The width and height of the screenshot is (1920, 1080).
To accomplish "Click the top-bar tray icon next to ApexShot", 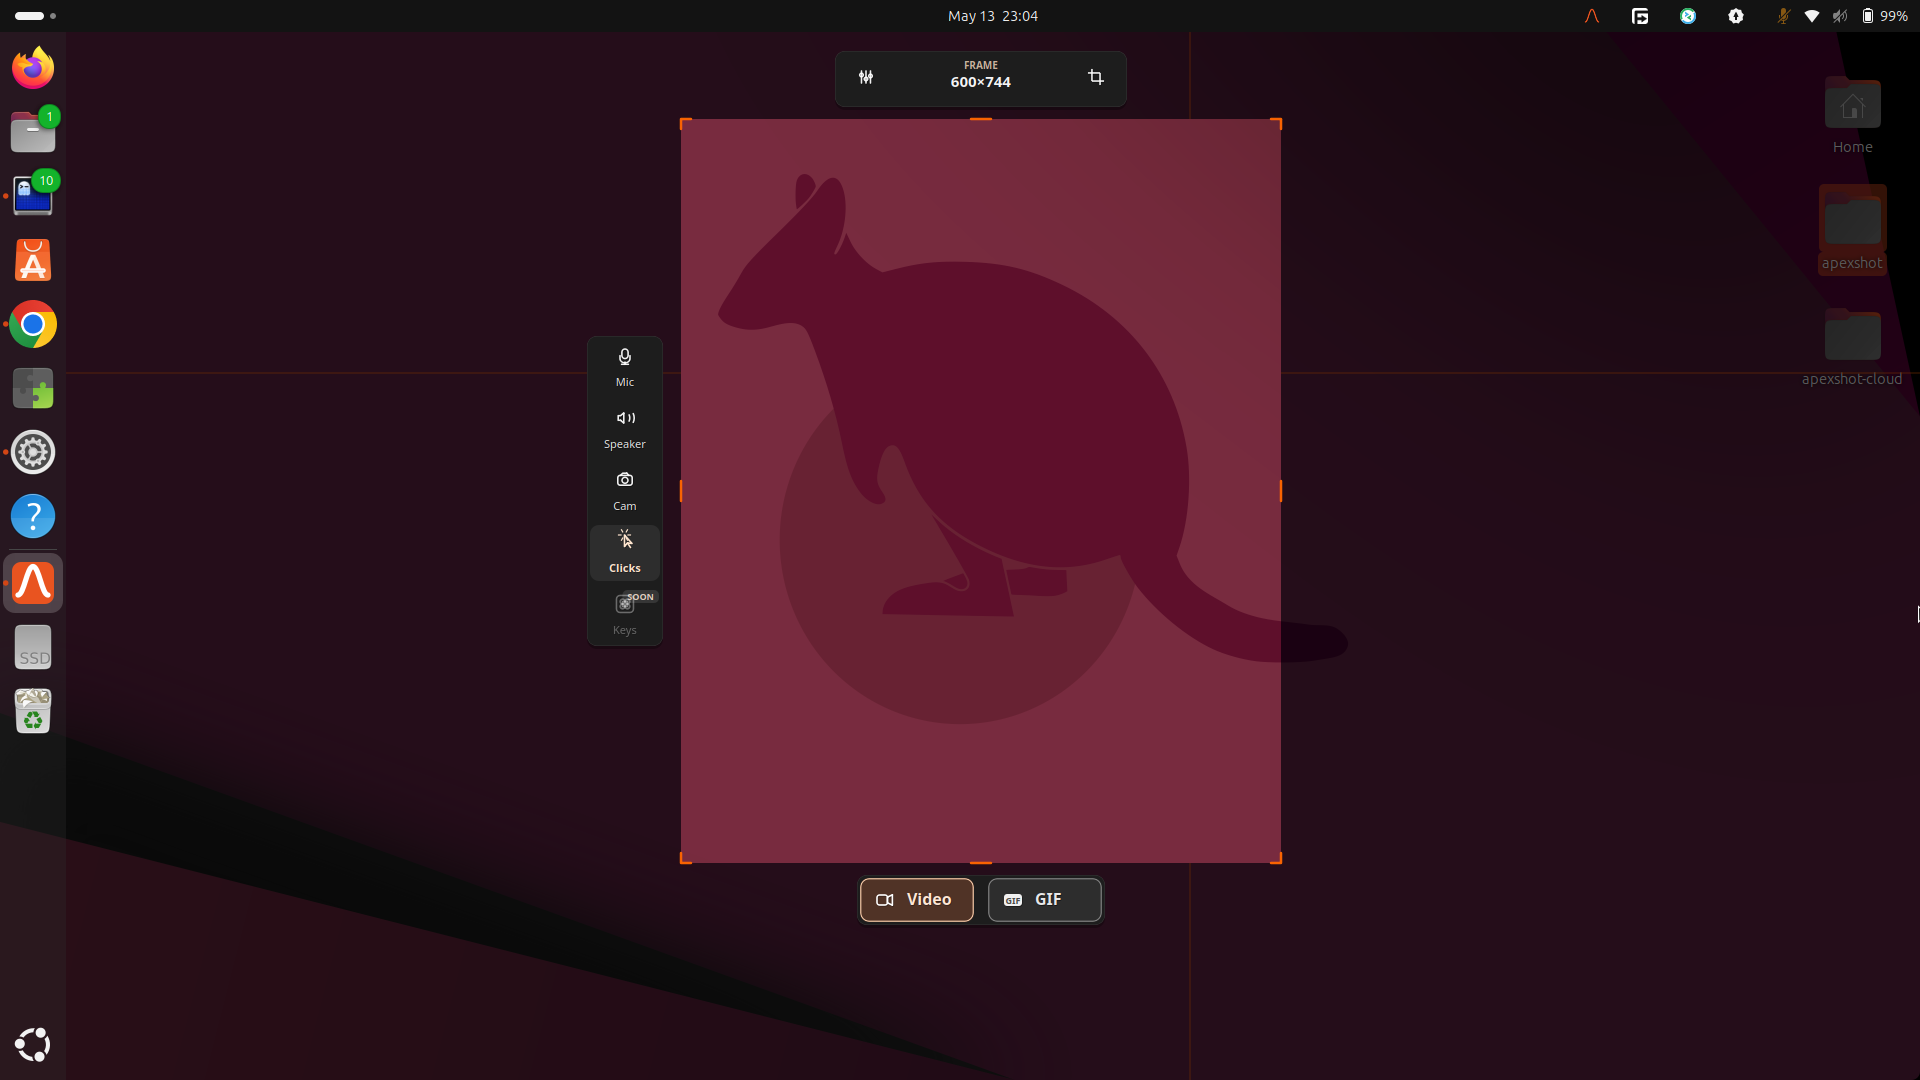I will click(x=1640, y=16).
